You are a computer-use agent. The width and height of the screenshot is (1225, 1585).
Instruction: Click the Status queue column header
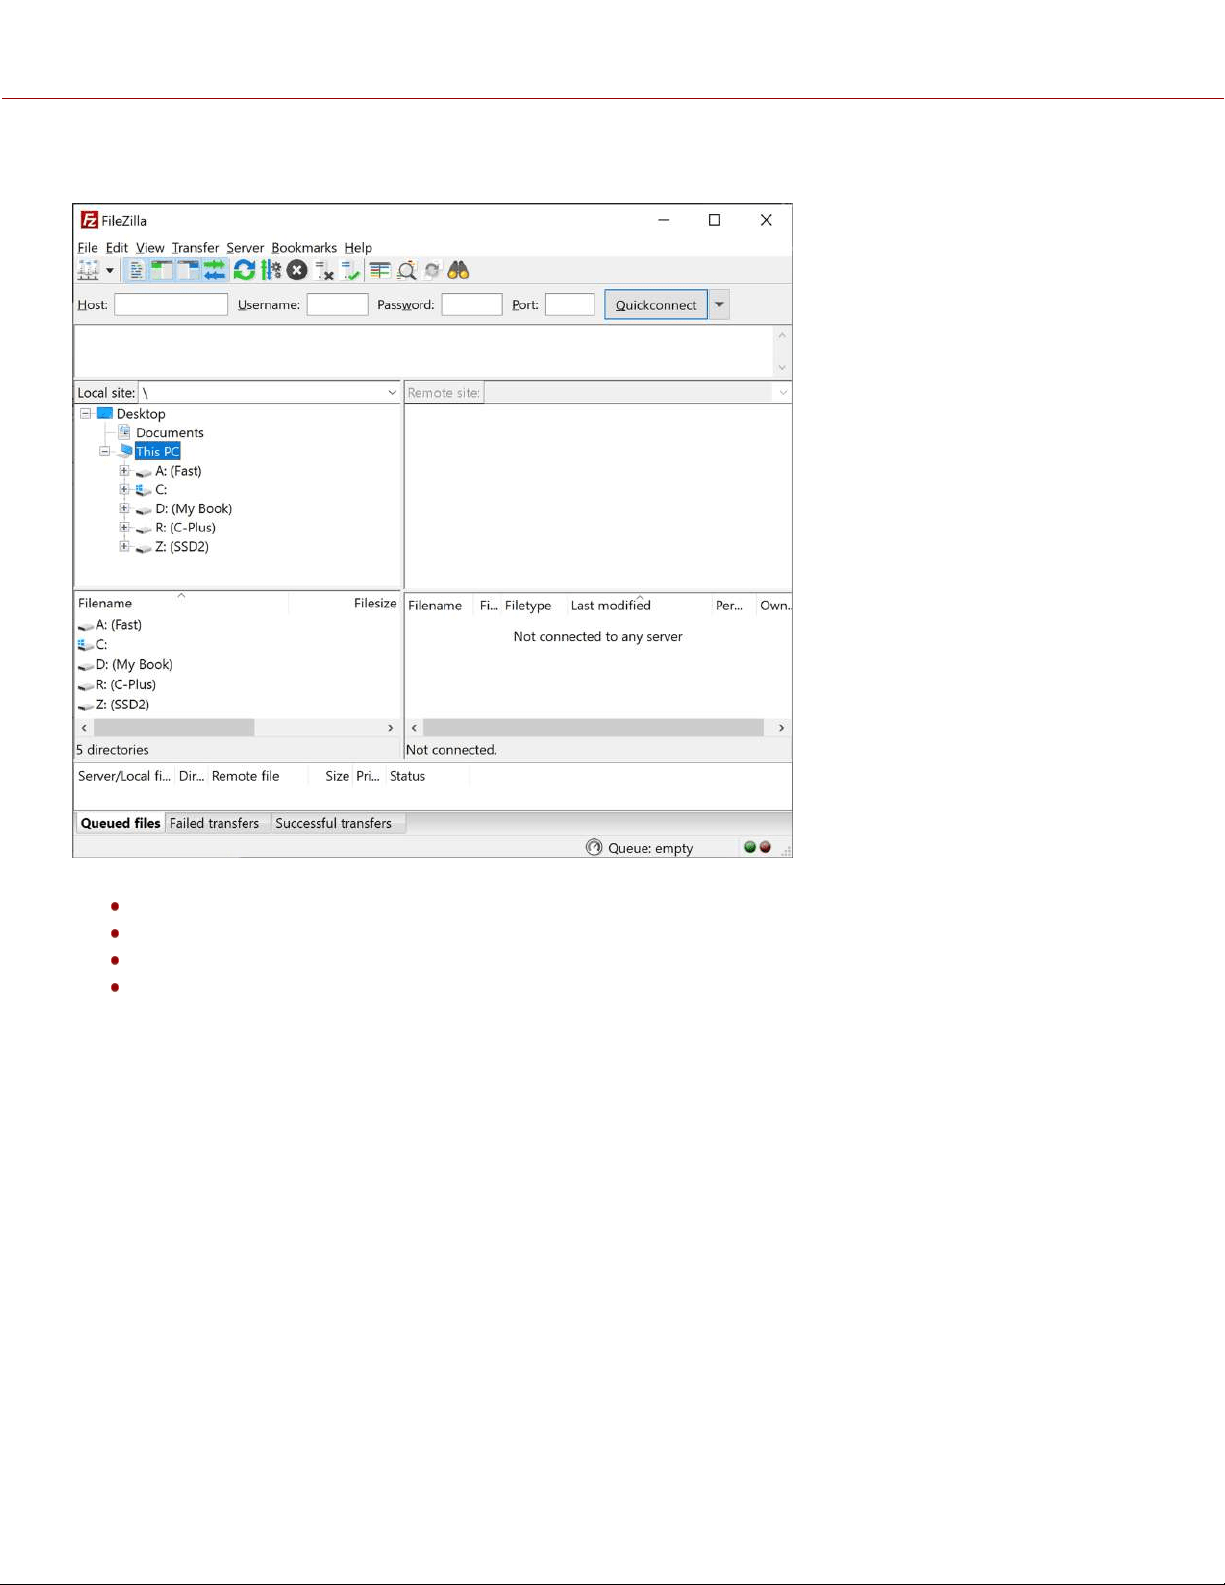[x=408, y=776]
